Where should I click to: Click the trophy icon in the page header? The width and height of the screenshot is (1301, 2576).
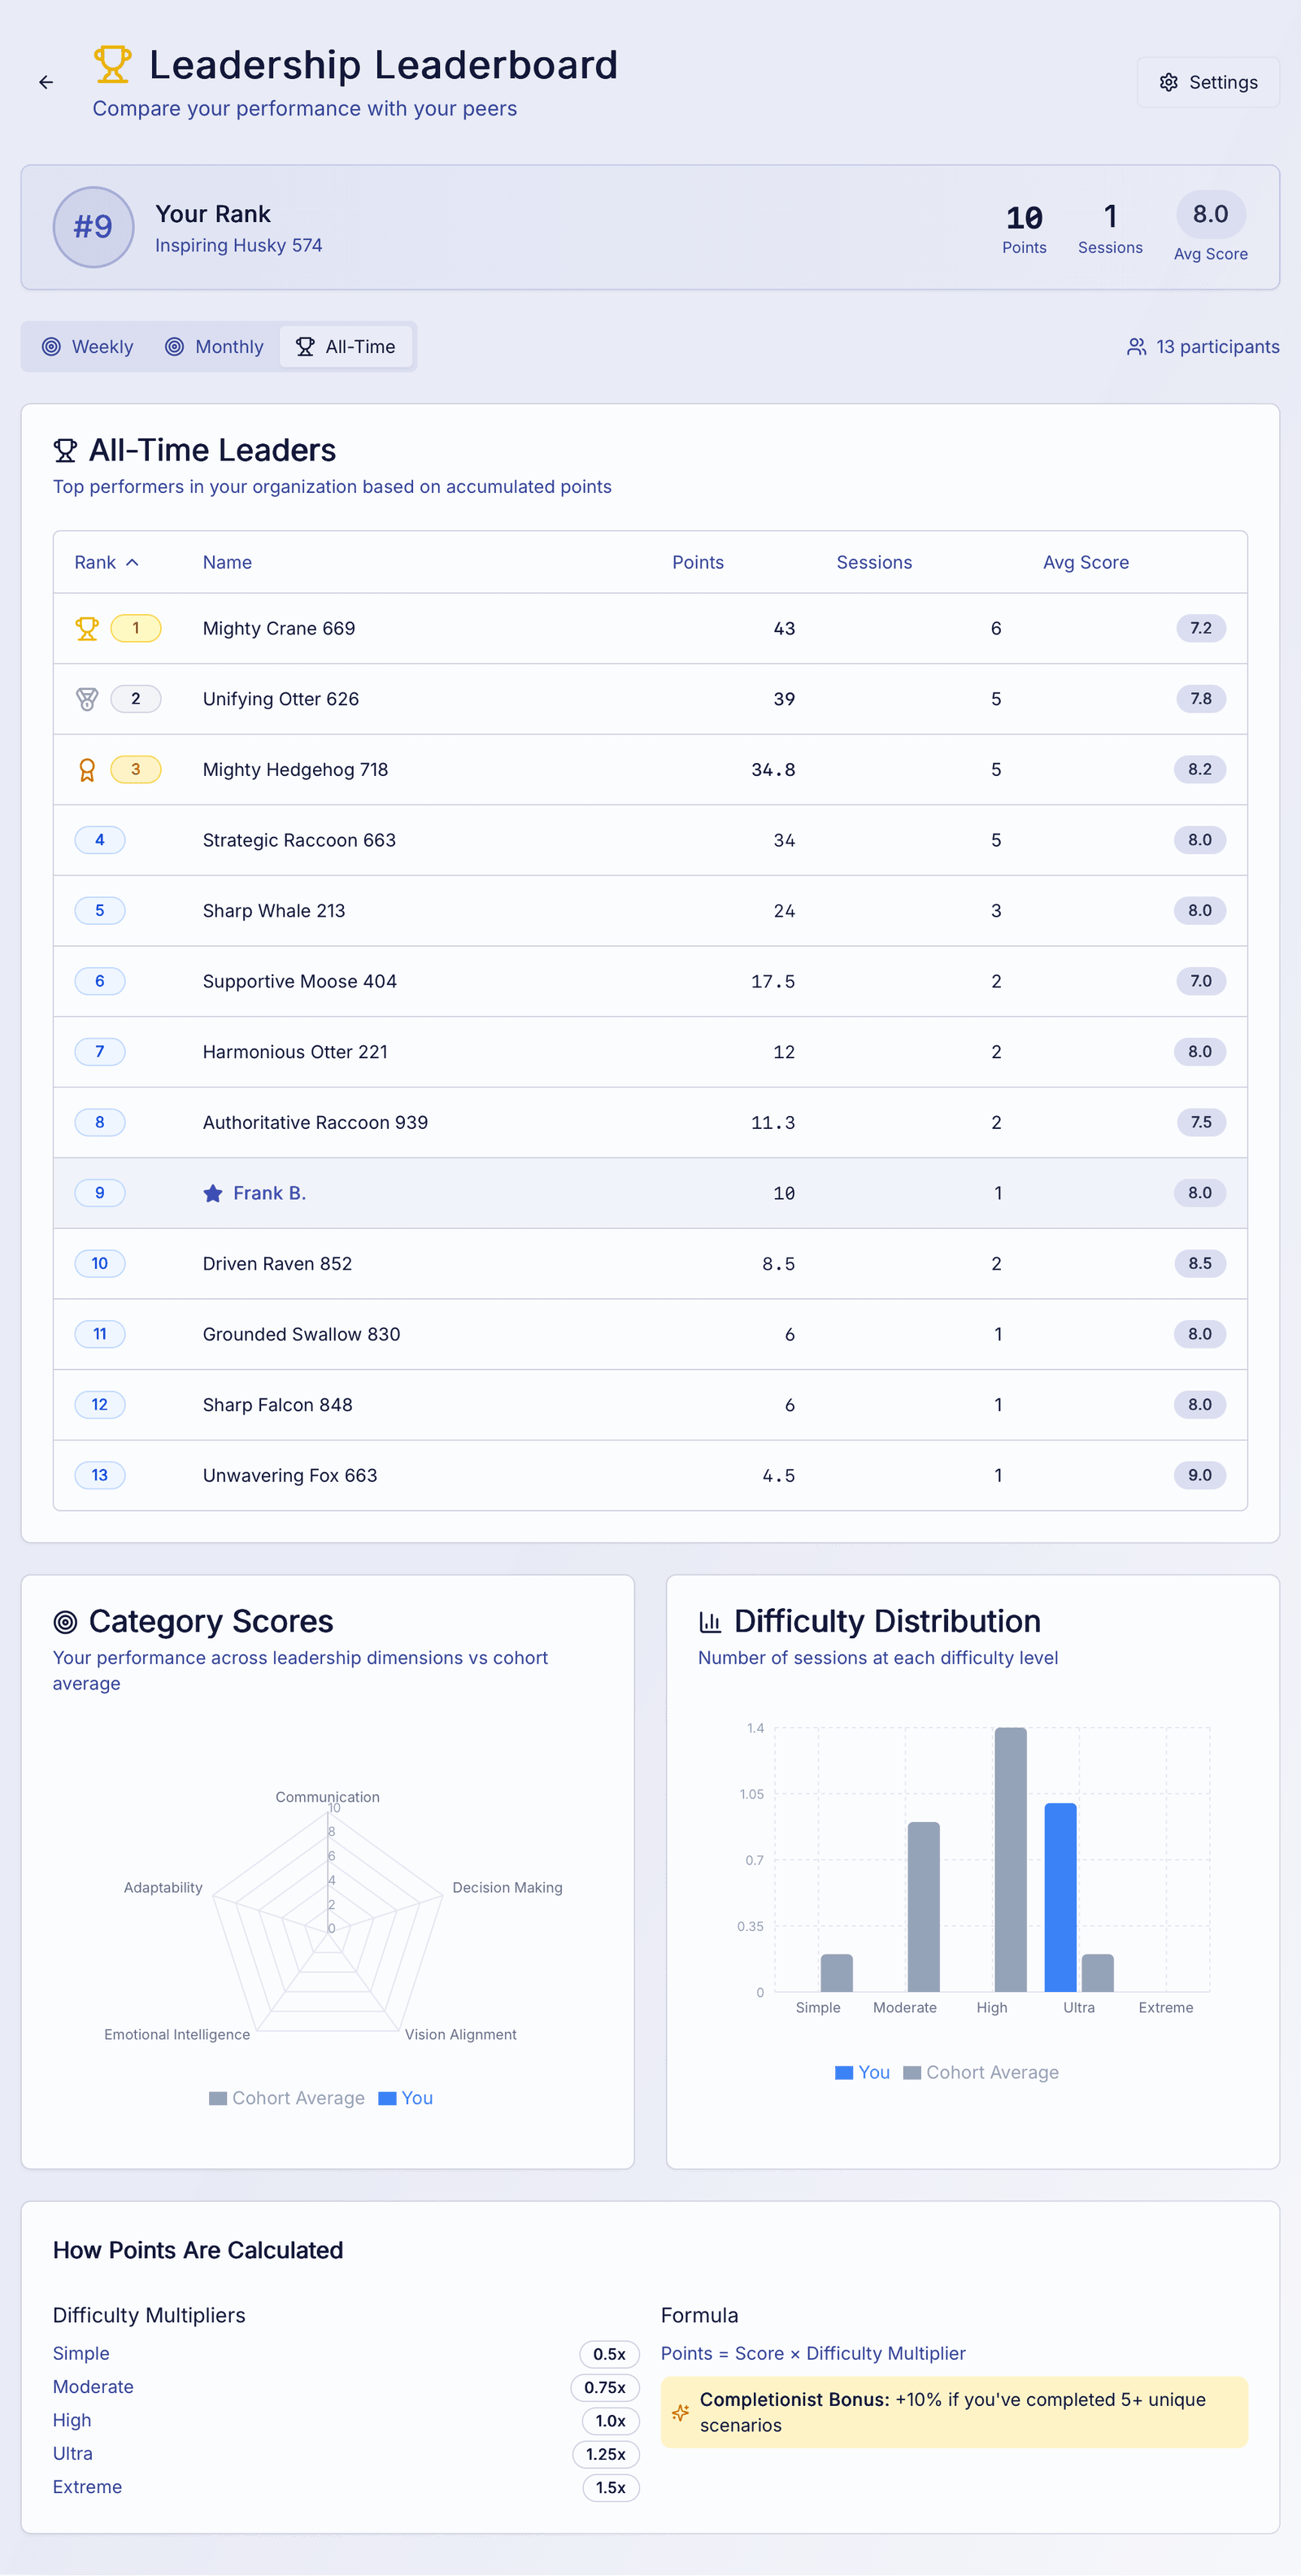(113, 63)
